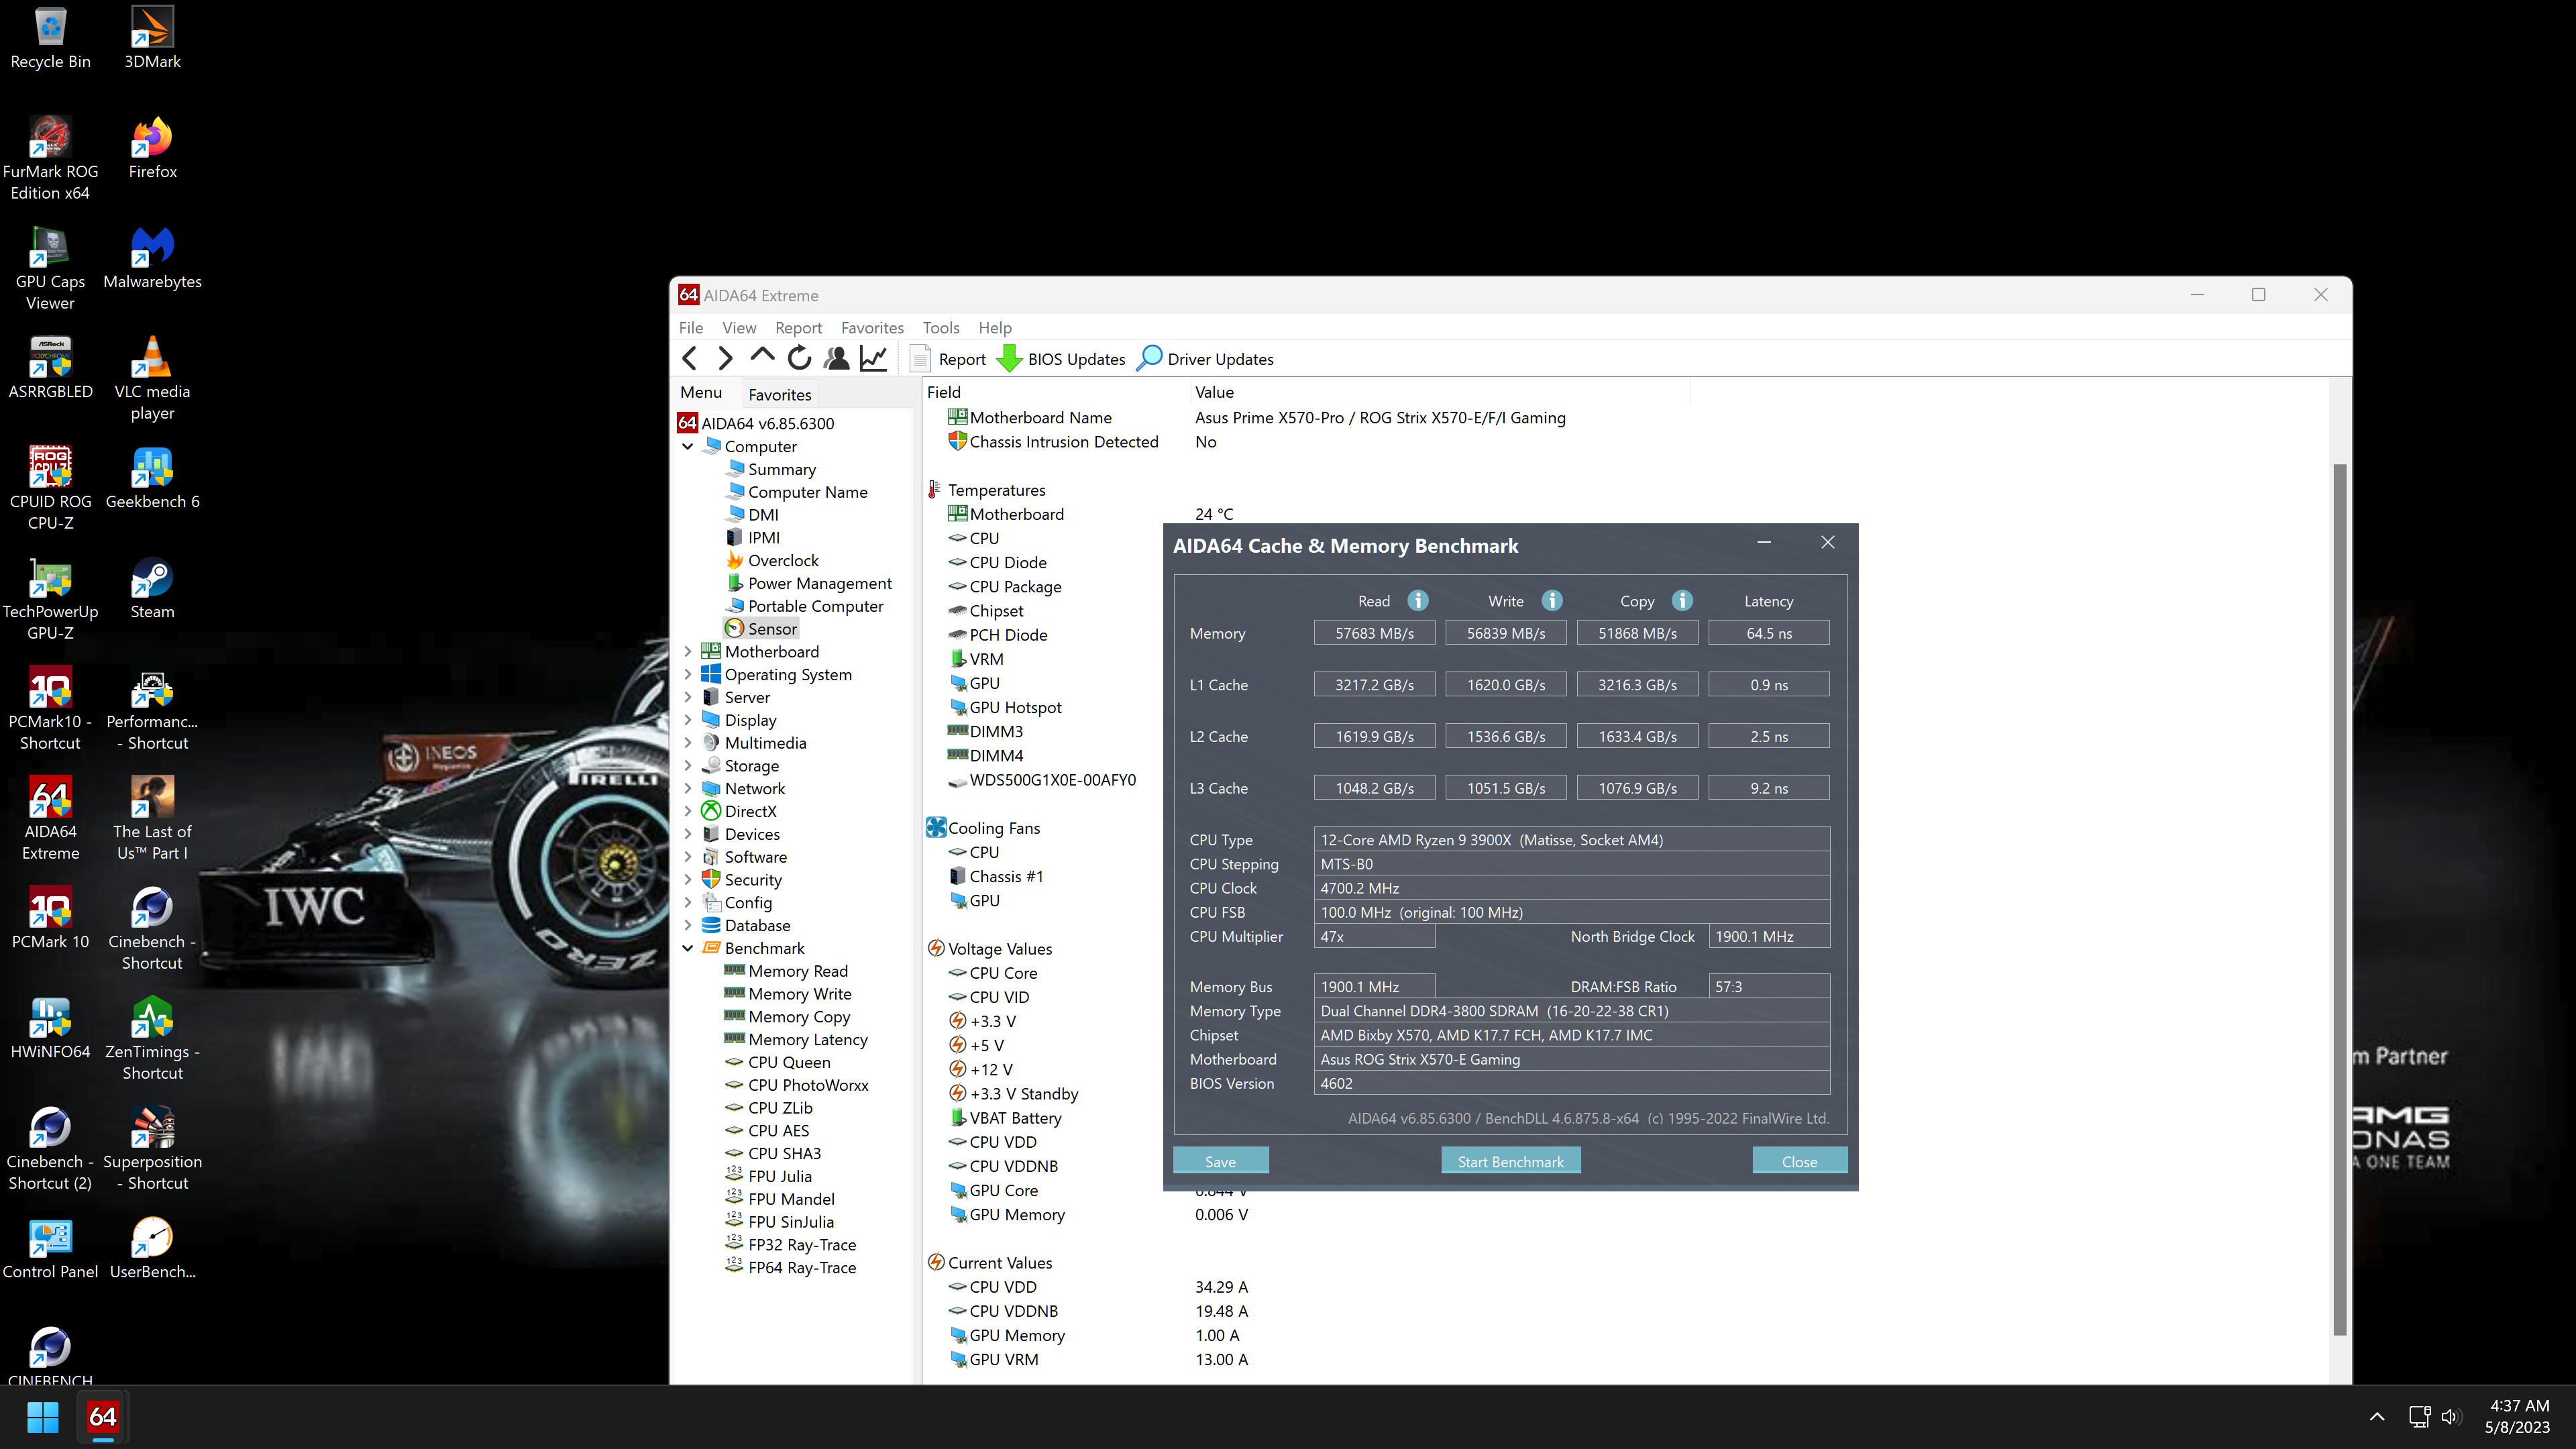The image size is (2576, 1449).
Task: Click the Start Benchmark button
Action: click(x=1509, y=1161)
